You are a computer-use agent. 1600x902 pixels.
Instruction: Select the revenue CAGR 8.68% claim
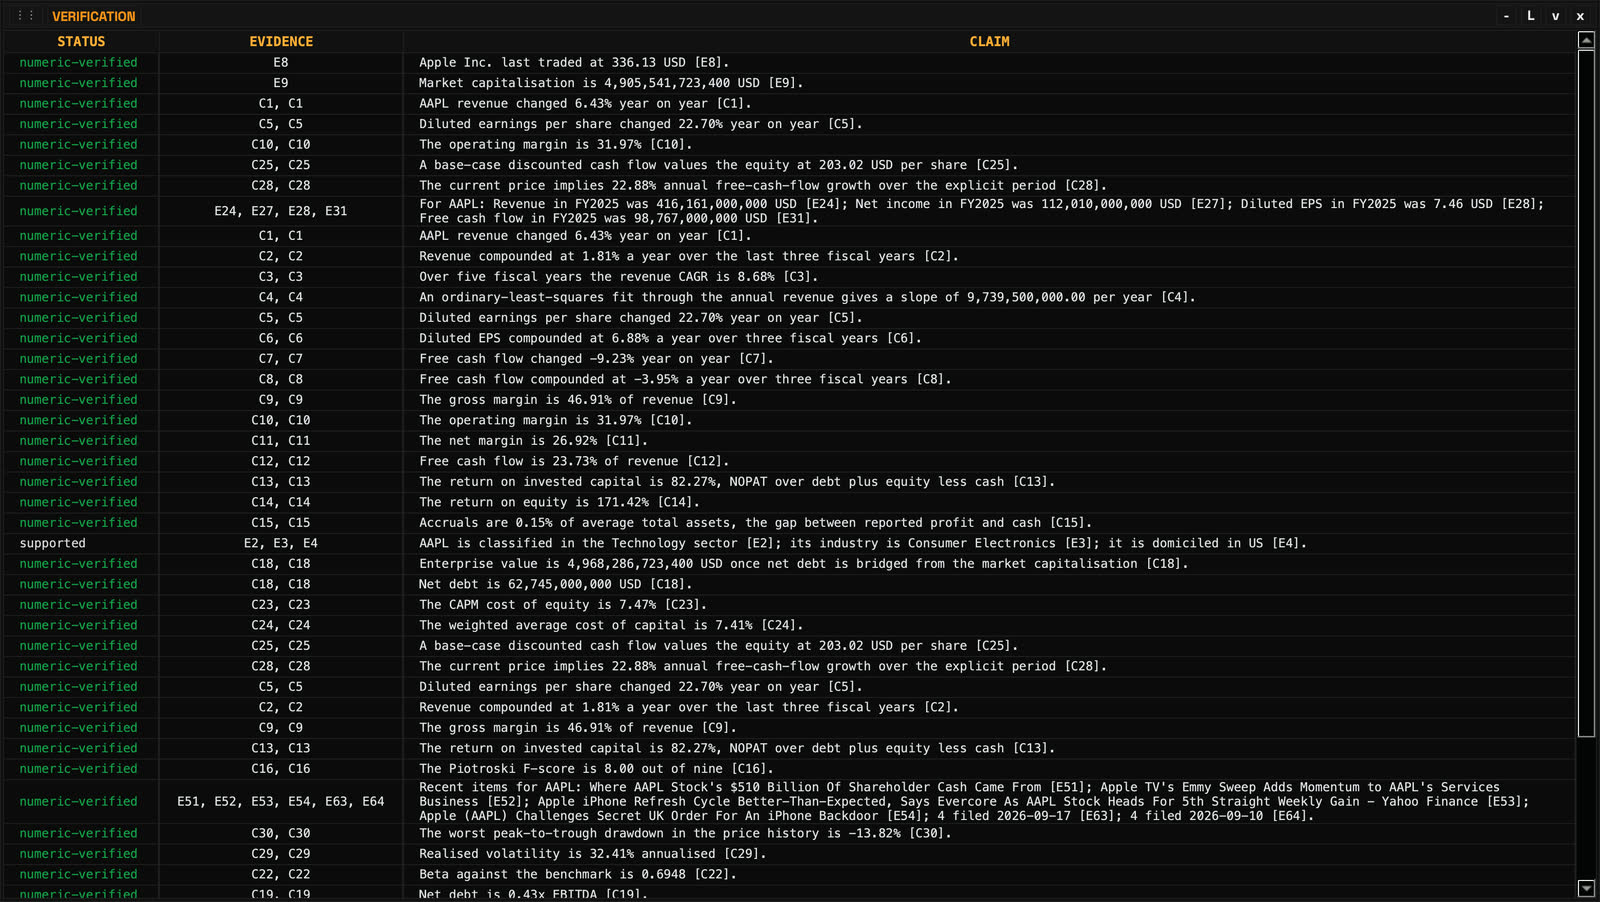coord(618,276)
